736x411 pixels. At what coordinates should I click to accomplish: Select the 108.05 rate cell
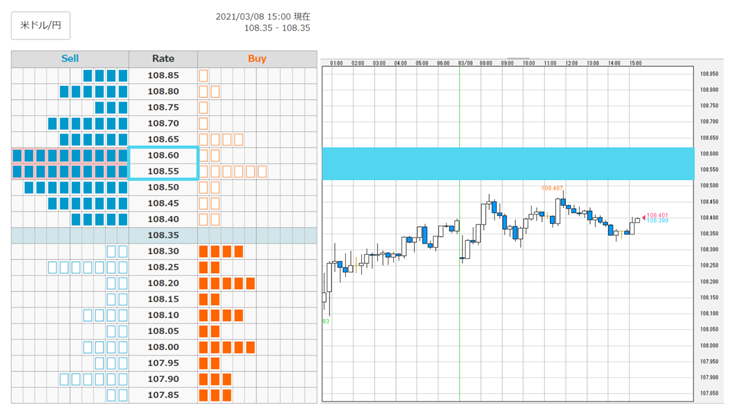163,331
